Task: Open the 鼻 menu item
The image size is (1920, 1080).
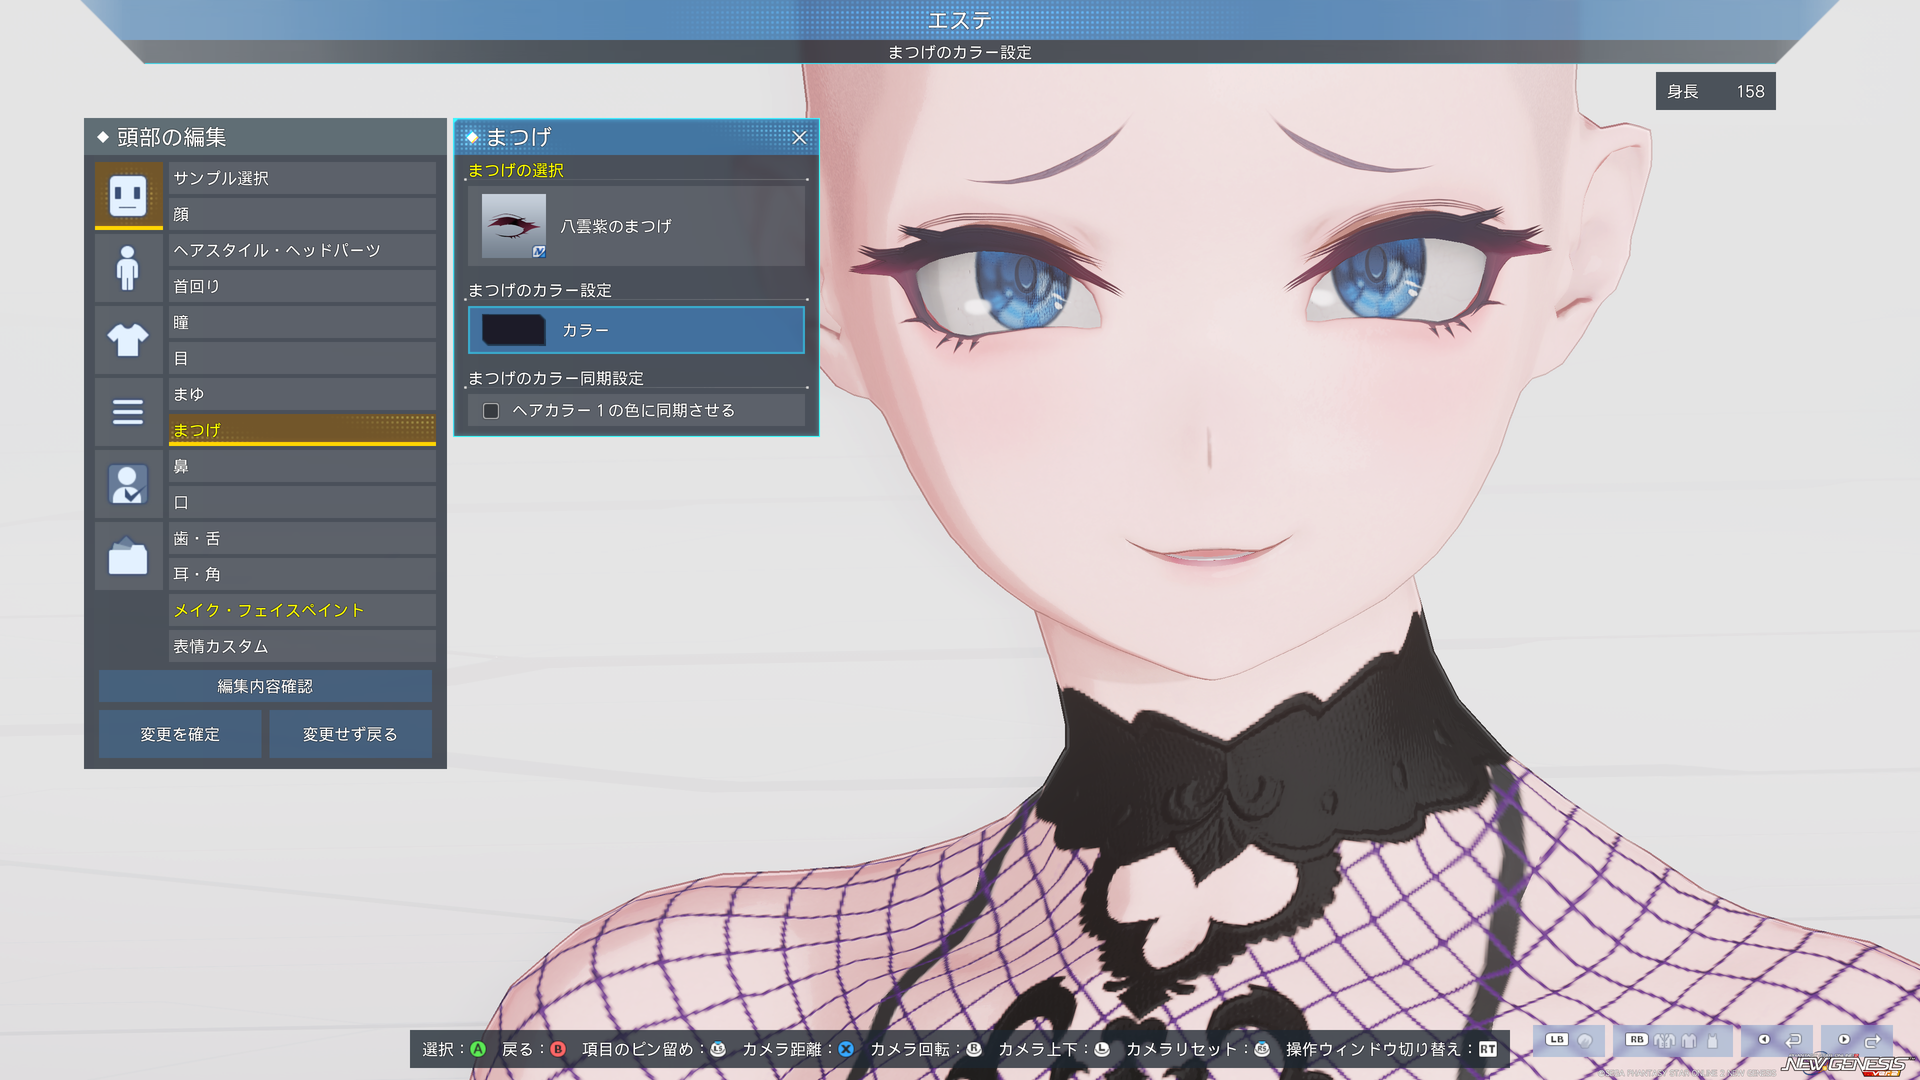Action: [x=302, y=466]
